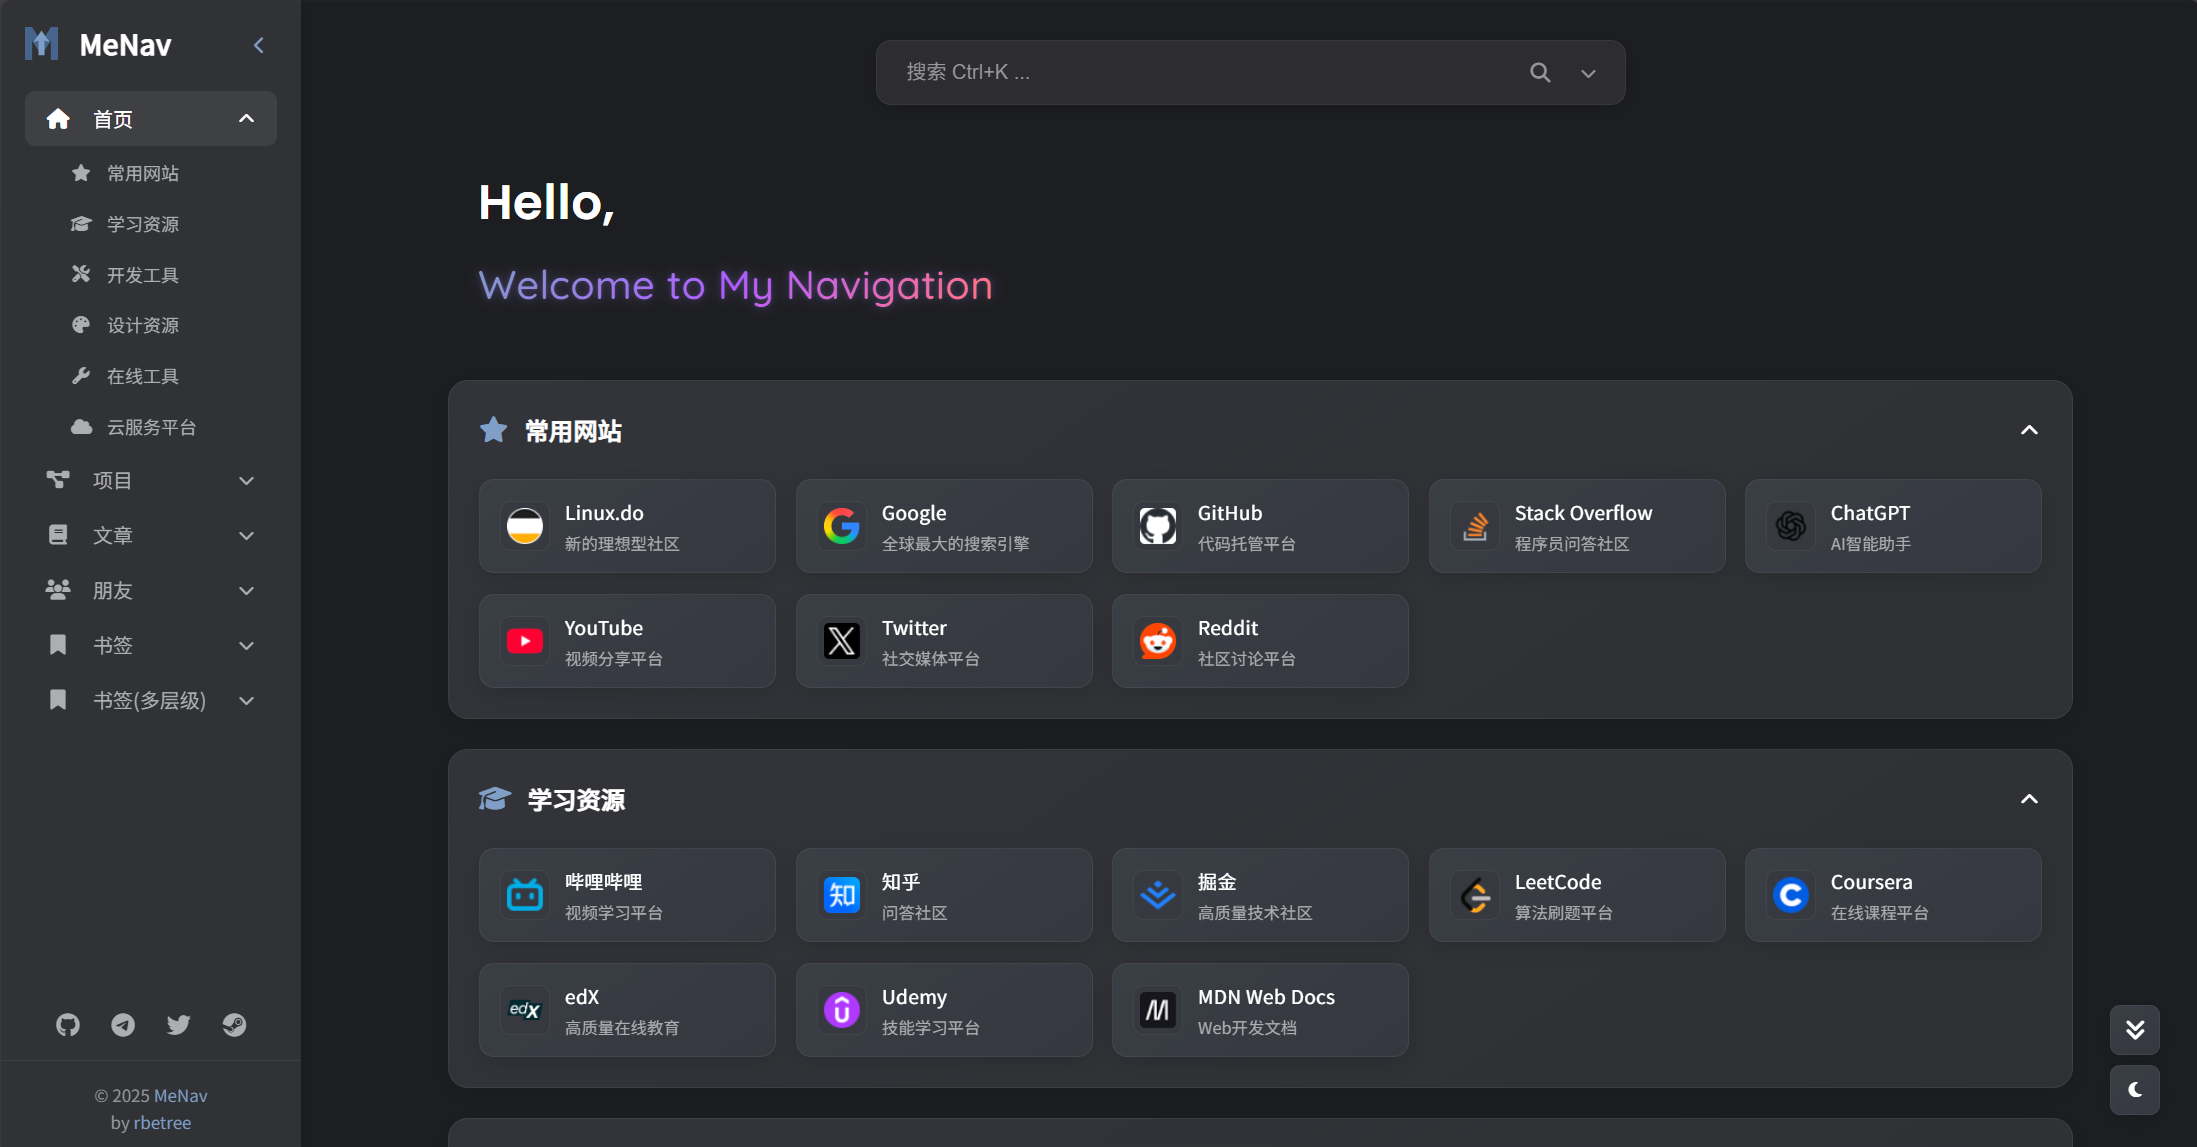Collapse the sidebar with the arrow icon
Image resolution: width=2197 pixels, height=1147 pixels.
259,45
